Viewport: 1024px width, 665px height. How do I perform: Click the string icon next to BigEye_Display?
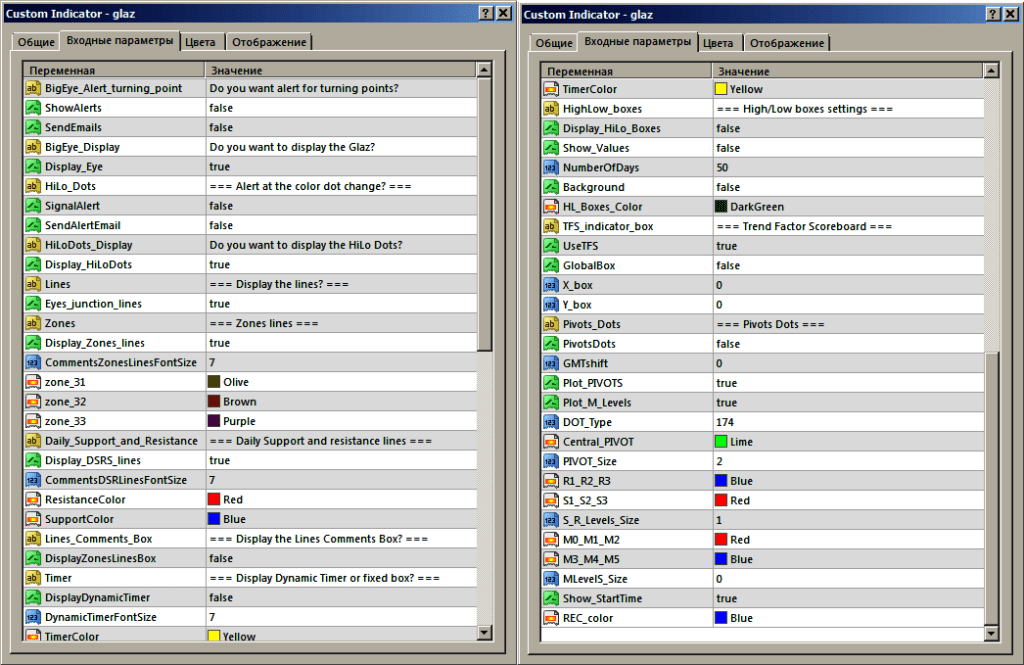point(32,147)
